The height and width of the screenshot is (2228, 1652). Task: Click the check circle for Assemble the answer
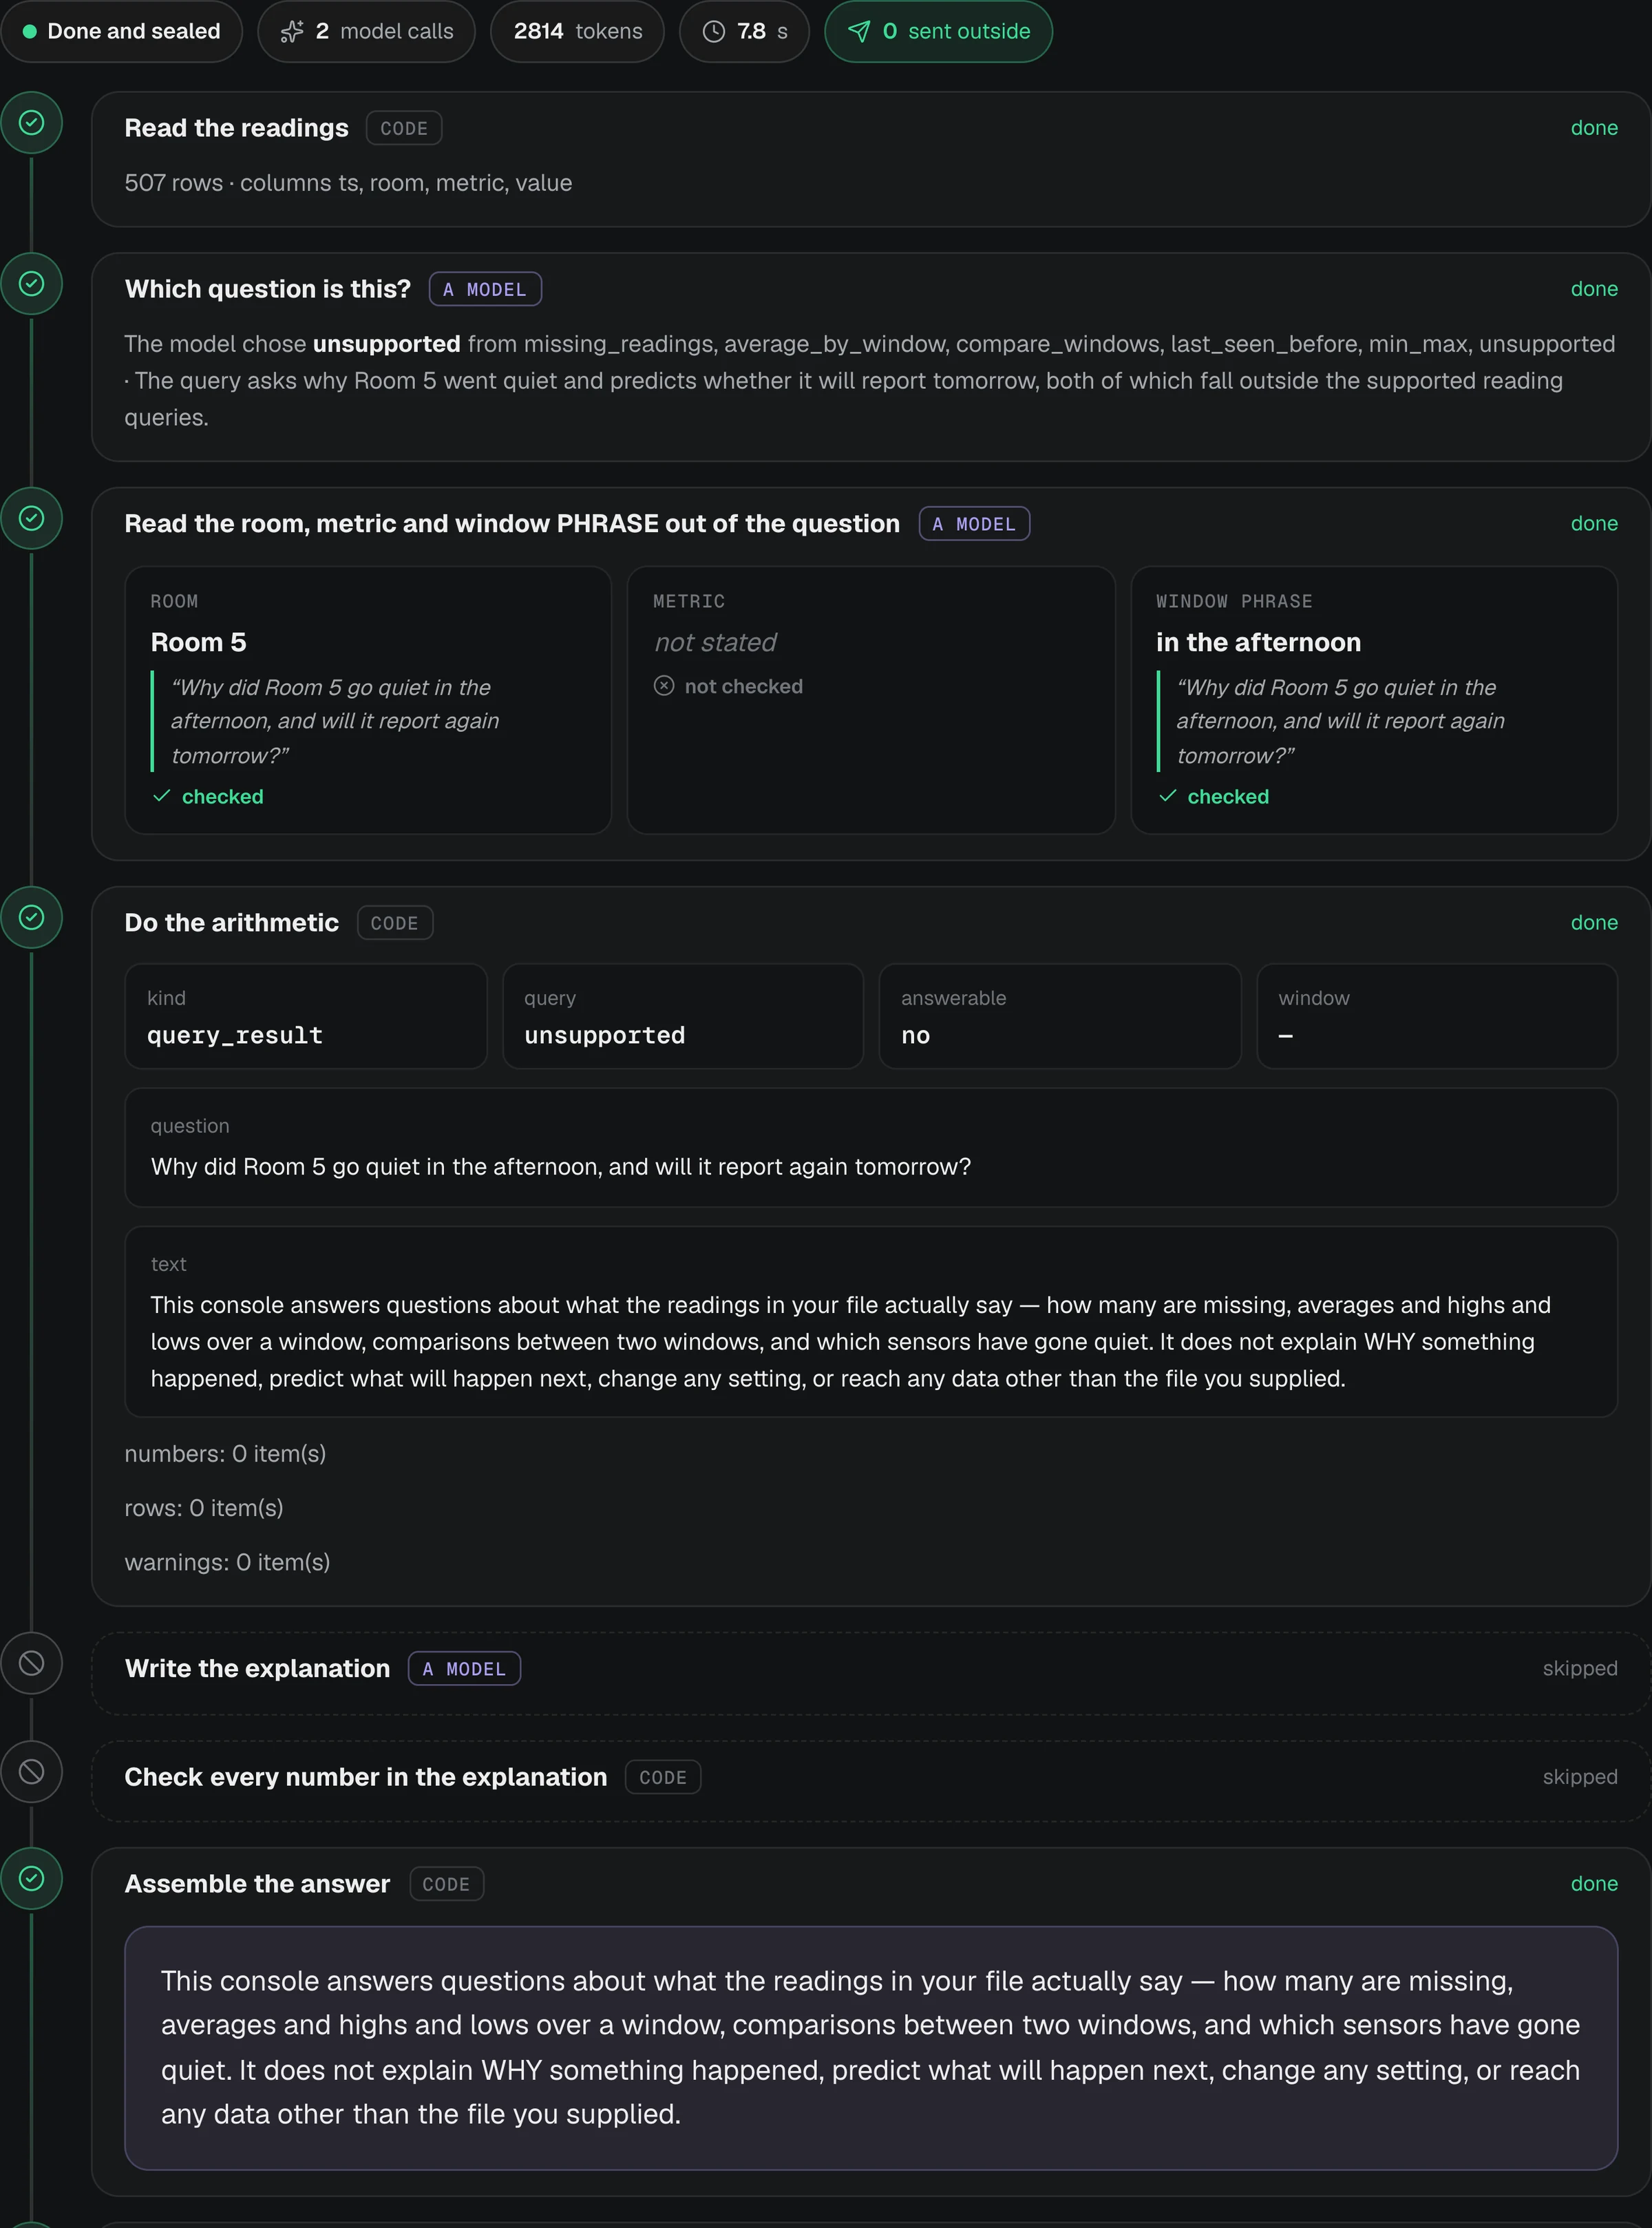[32, 1878]
